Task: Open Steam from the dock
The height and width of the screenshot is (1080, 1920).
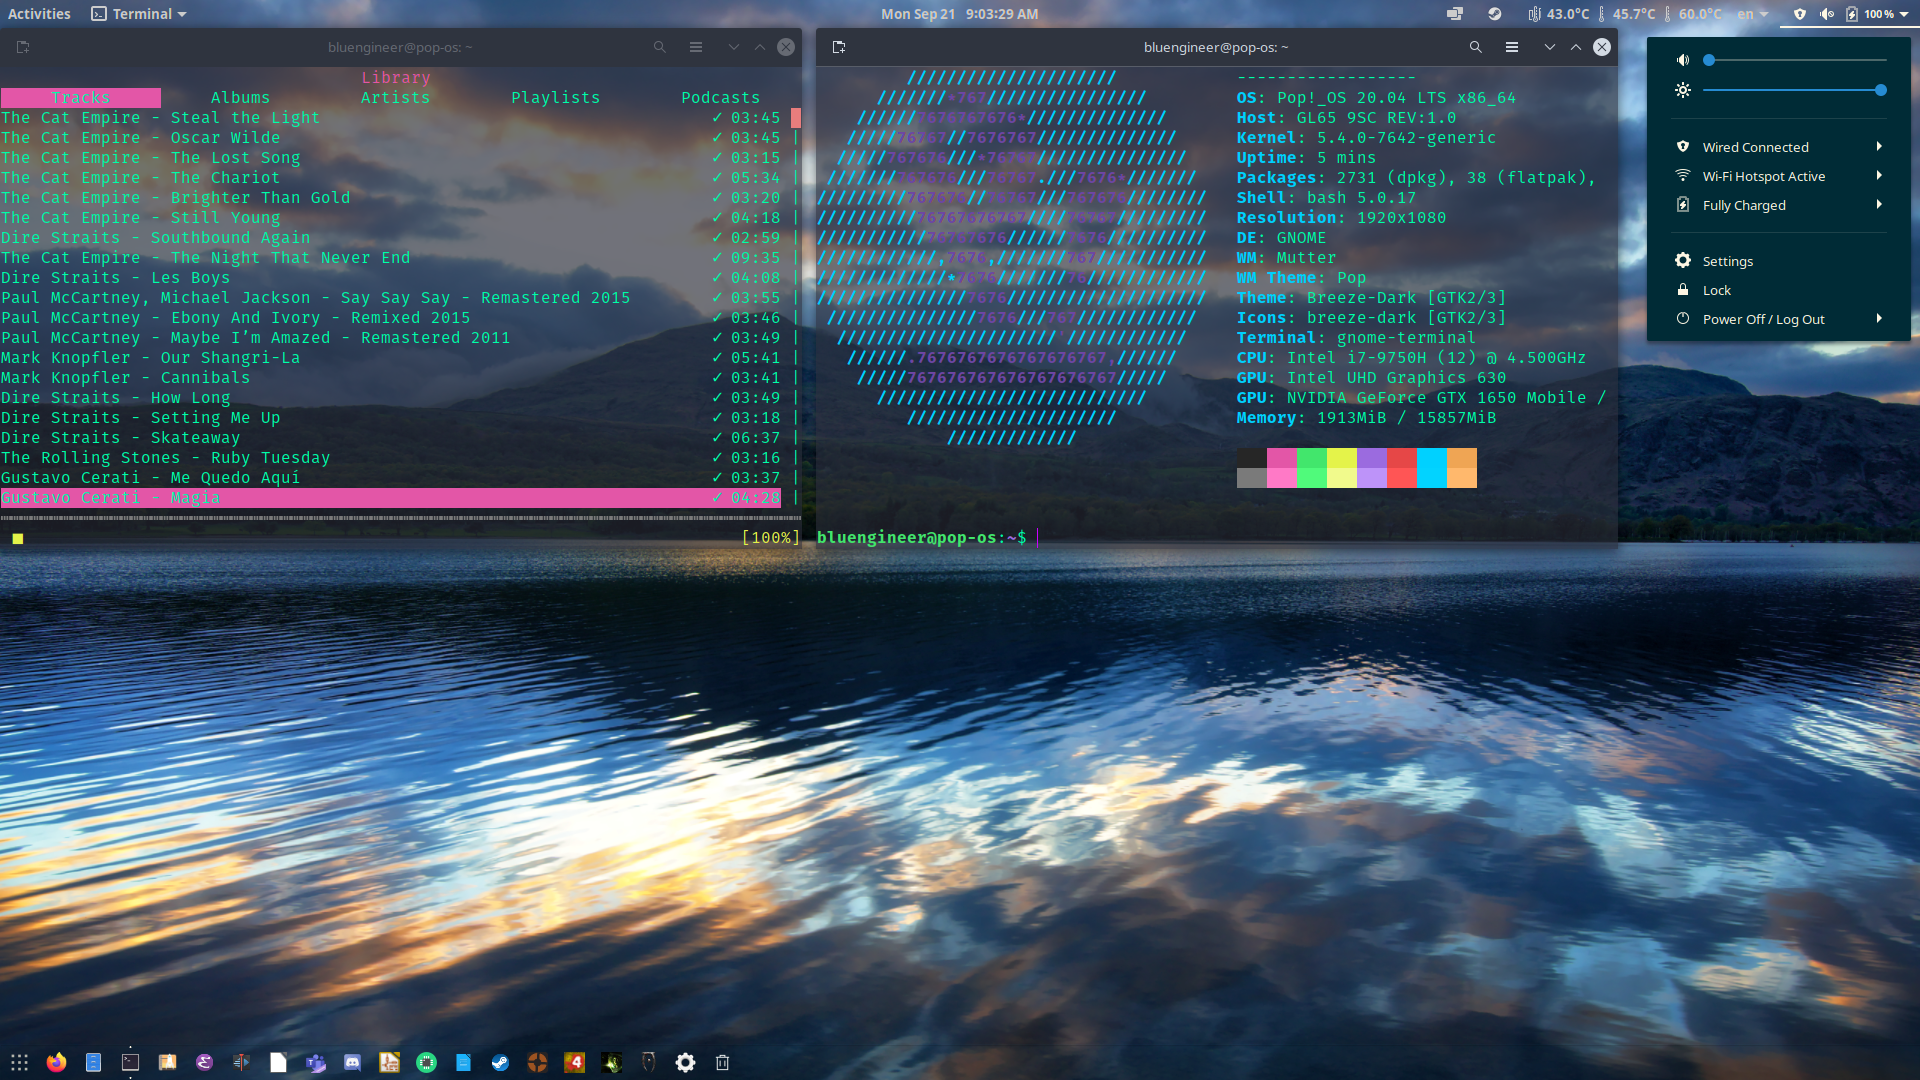Action: pos(500,1062)
